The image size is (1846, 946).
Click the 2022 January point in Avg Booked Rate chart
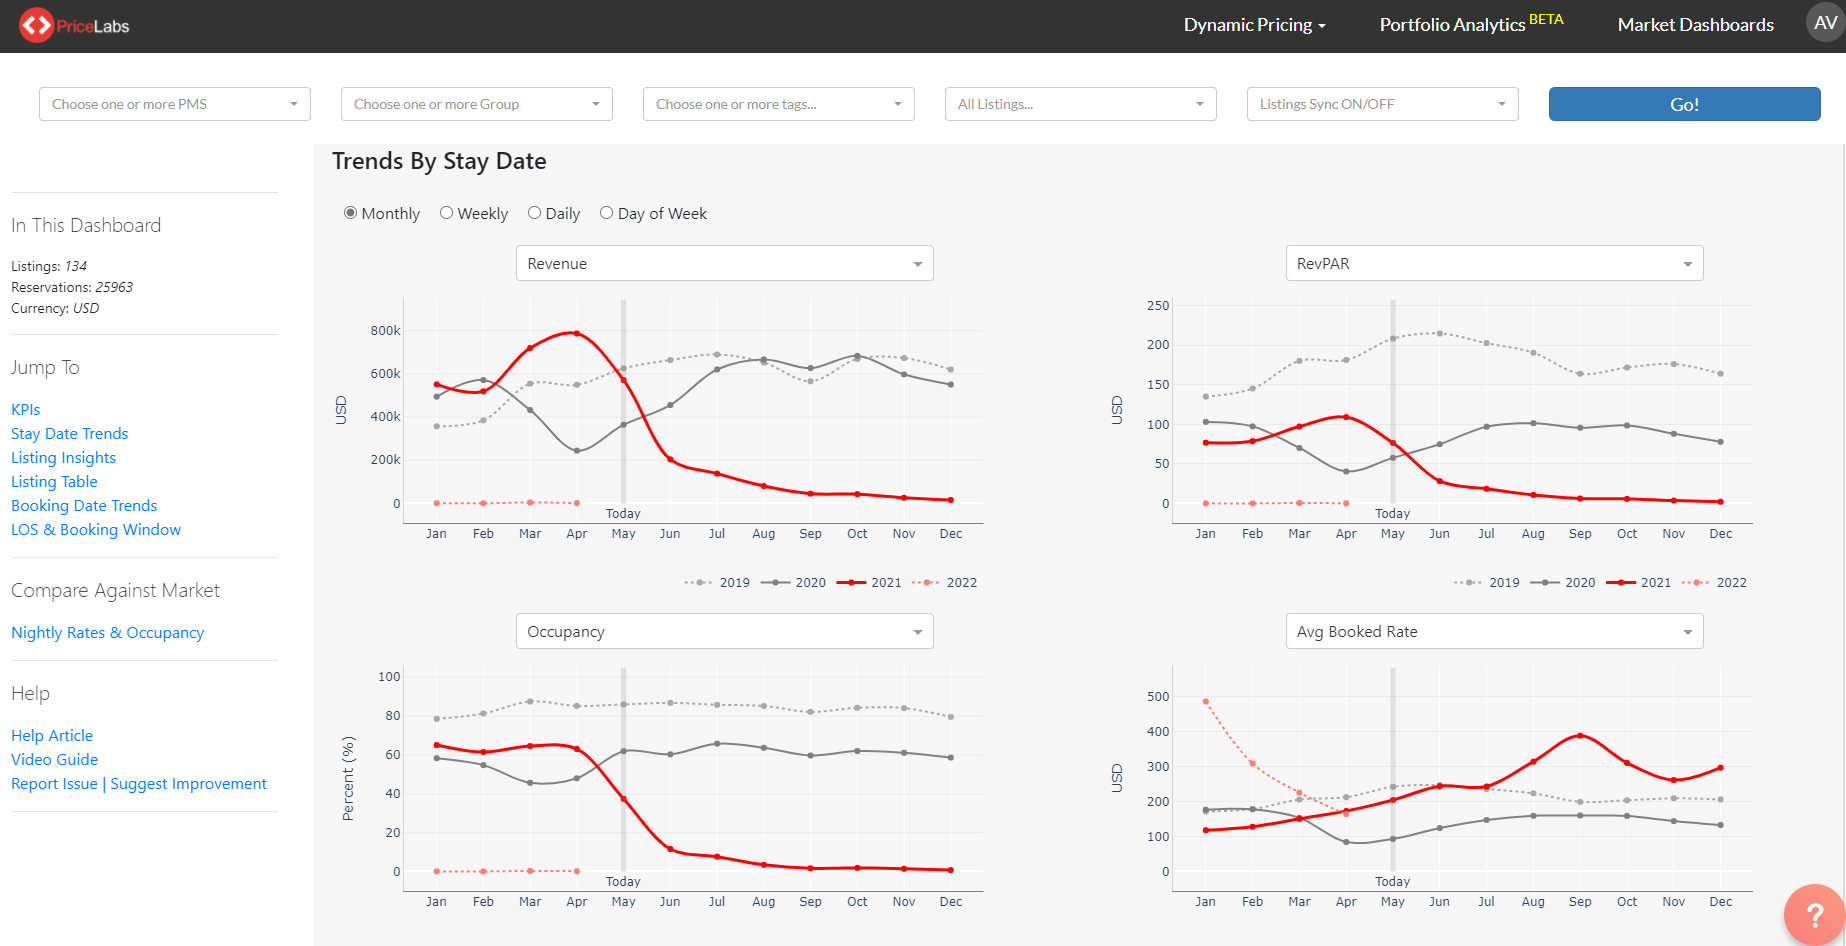tap(1206, 701)
